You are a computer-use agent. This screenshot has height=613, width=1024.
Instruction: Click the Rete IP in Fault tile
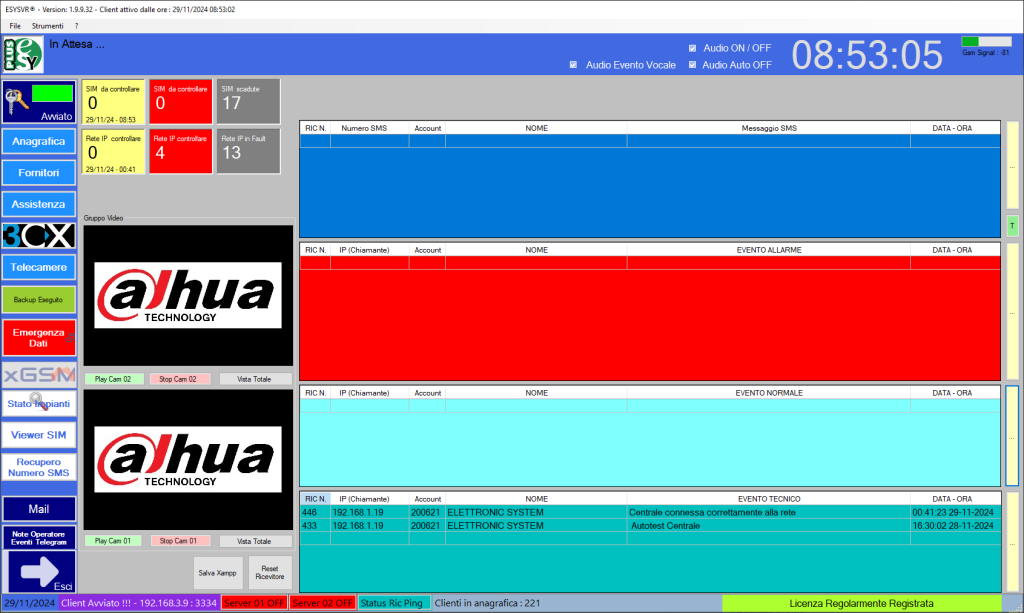coord(249,151)
